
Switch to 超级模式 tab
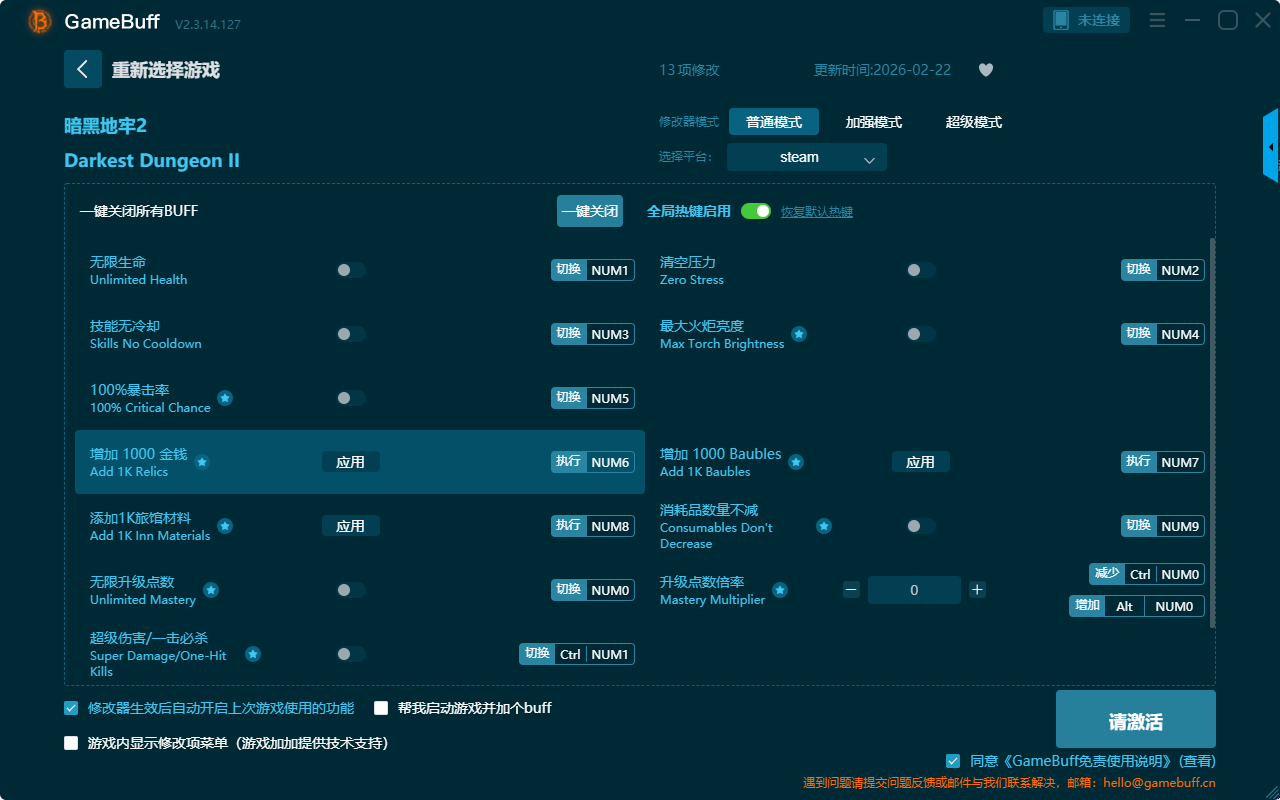click(973, 122)
